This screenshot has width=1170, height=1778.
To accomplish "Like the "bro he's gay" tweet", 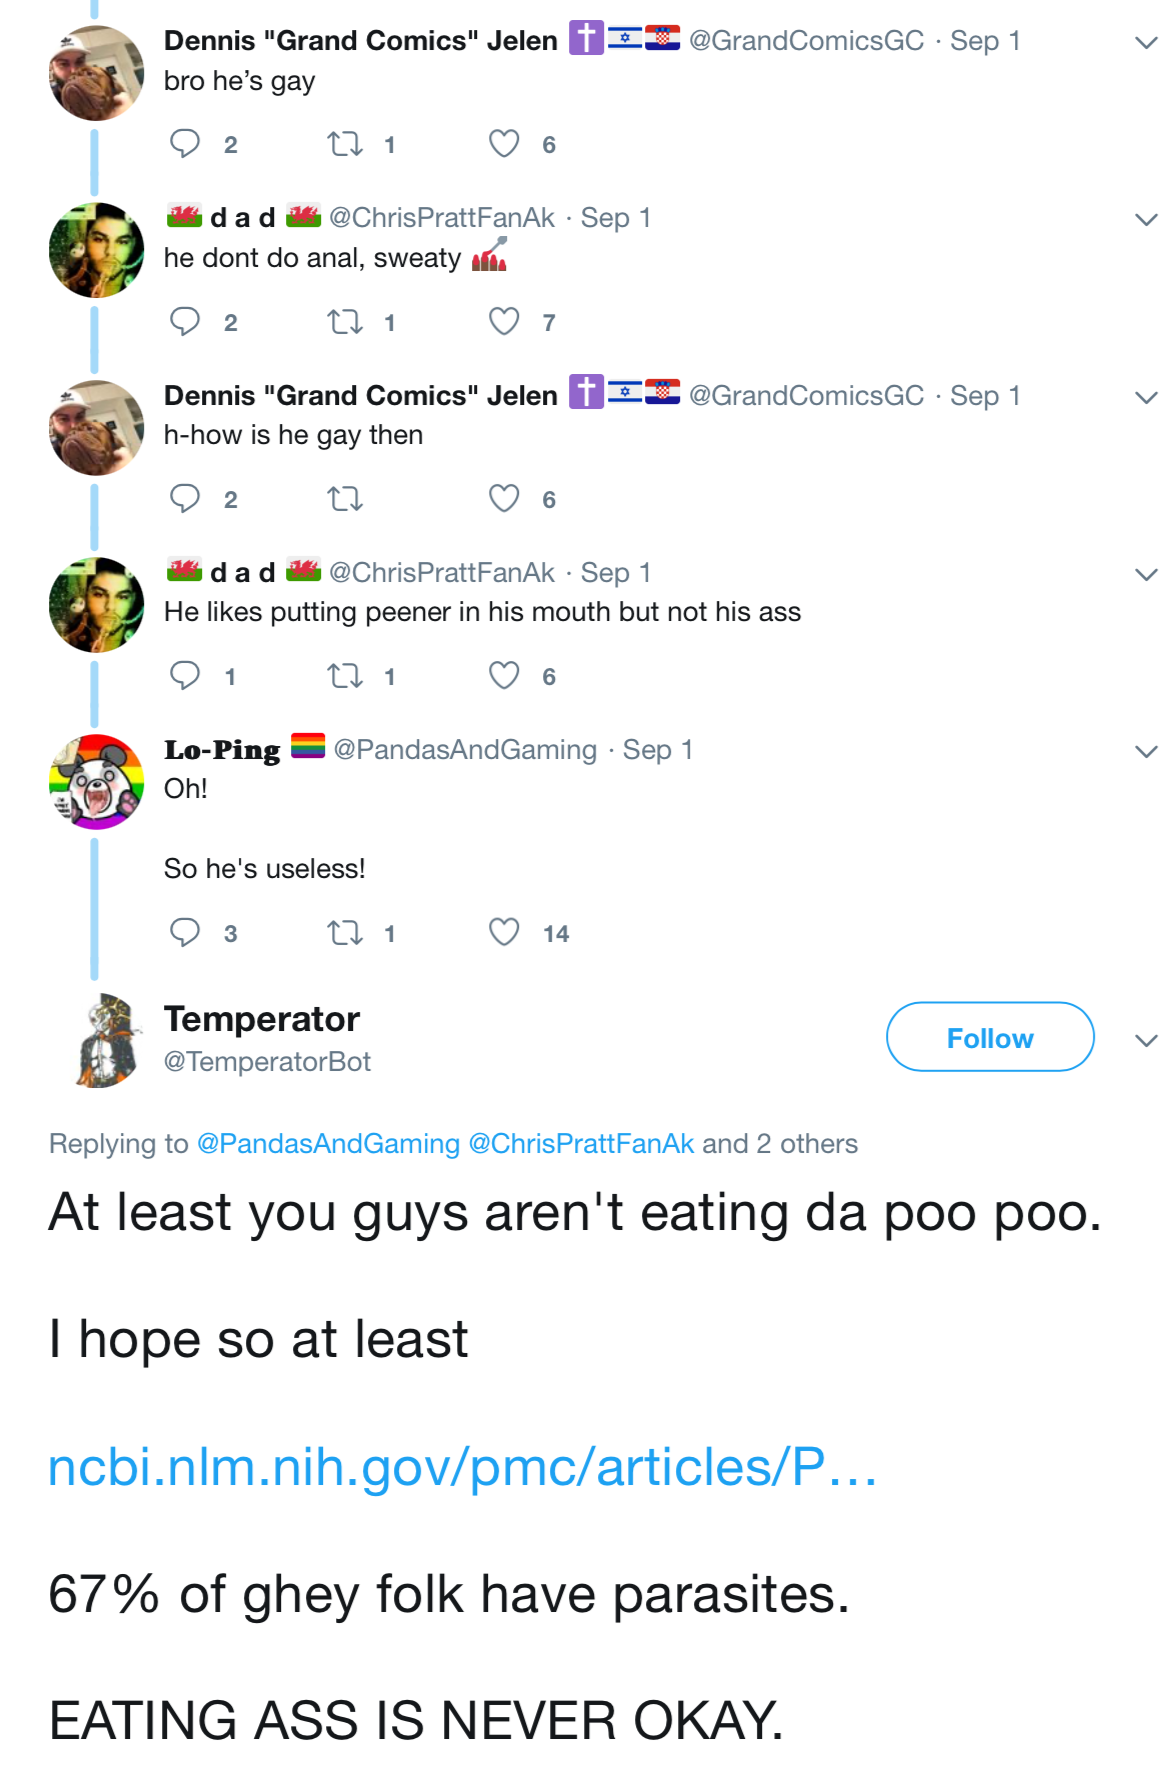I will coord(504,144).
